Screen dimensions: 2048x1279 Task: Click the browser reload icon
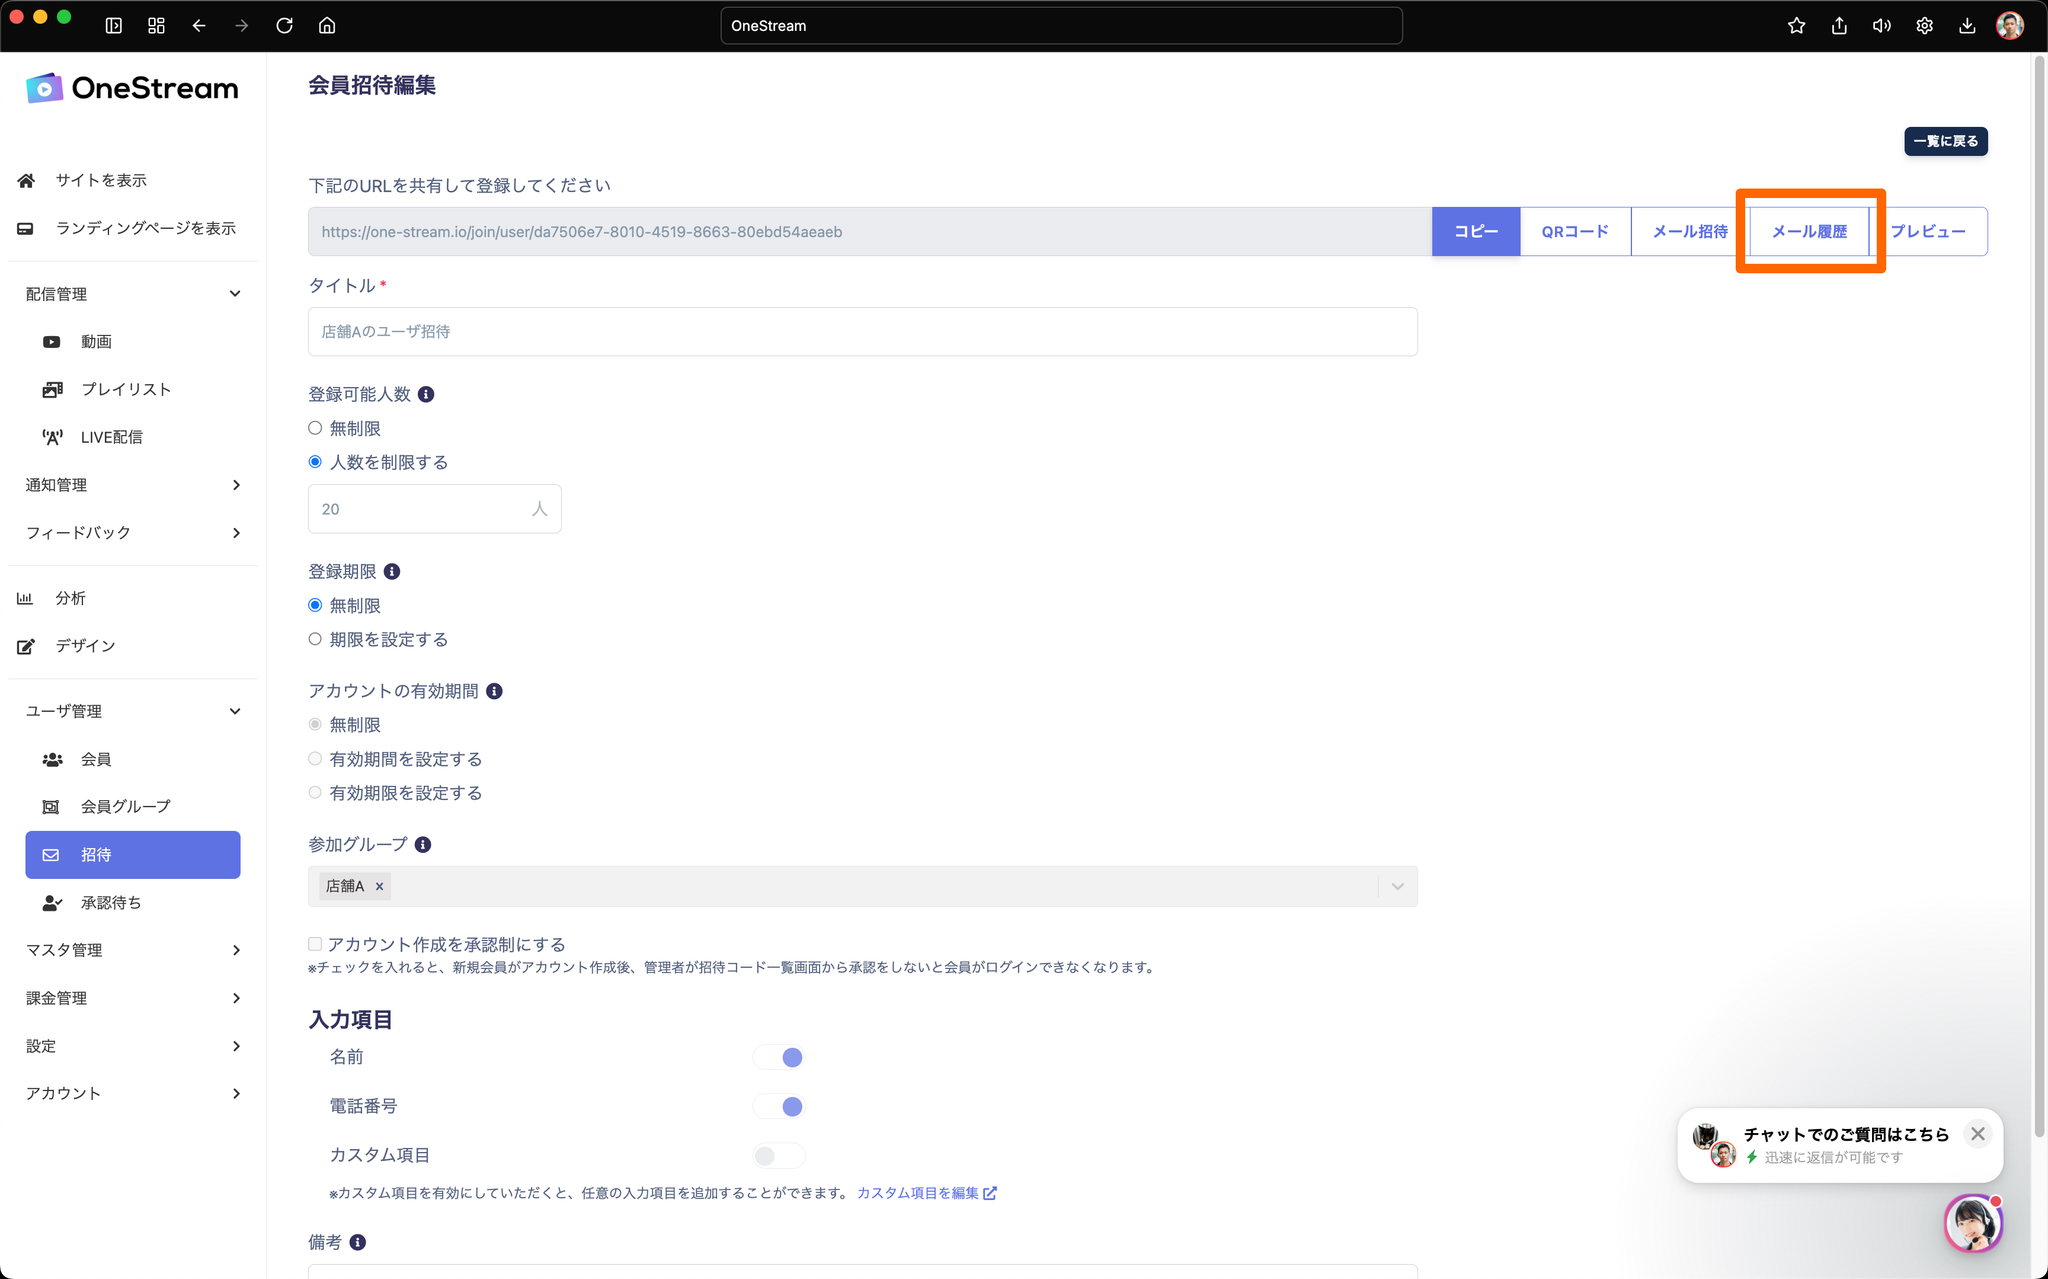[284, 26]
